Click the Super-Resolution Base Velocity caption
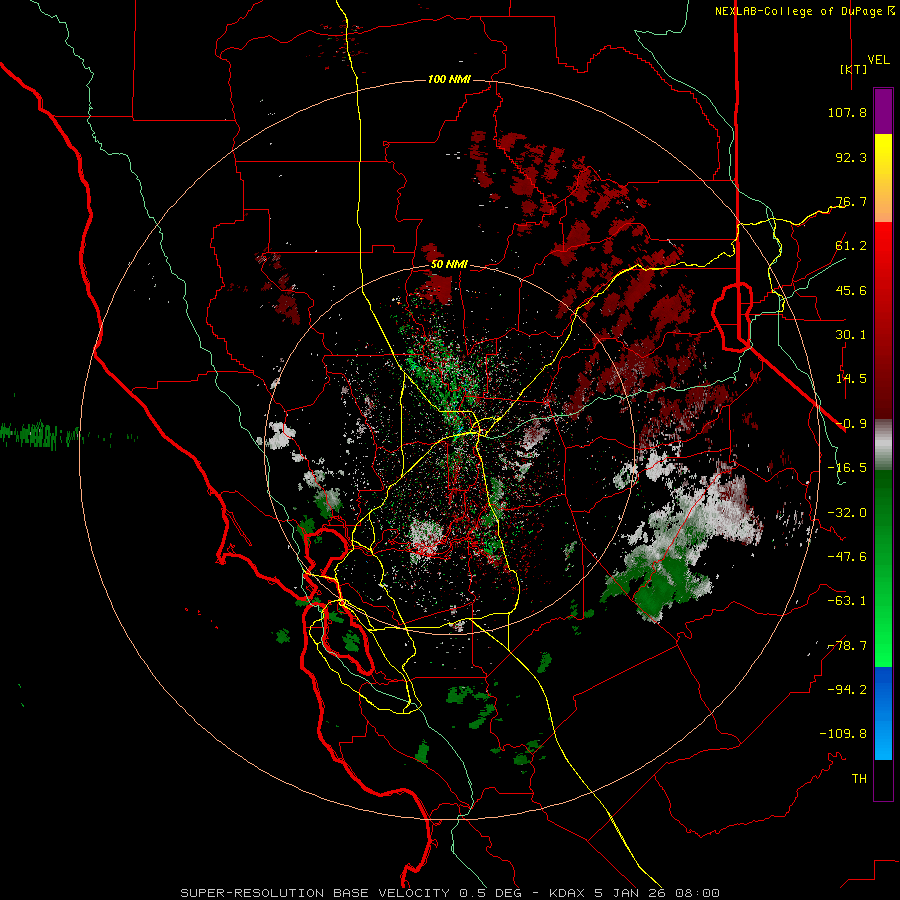 [450, 893]
